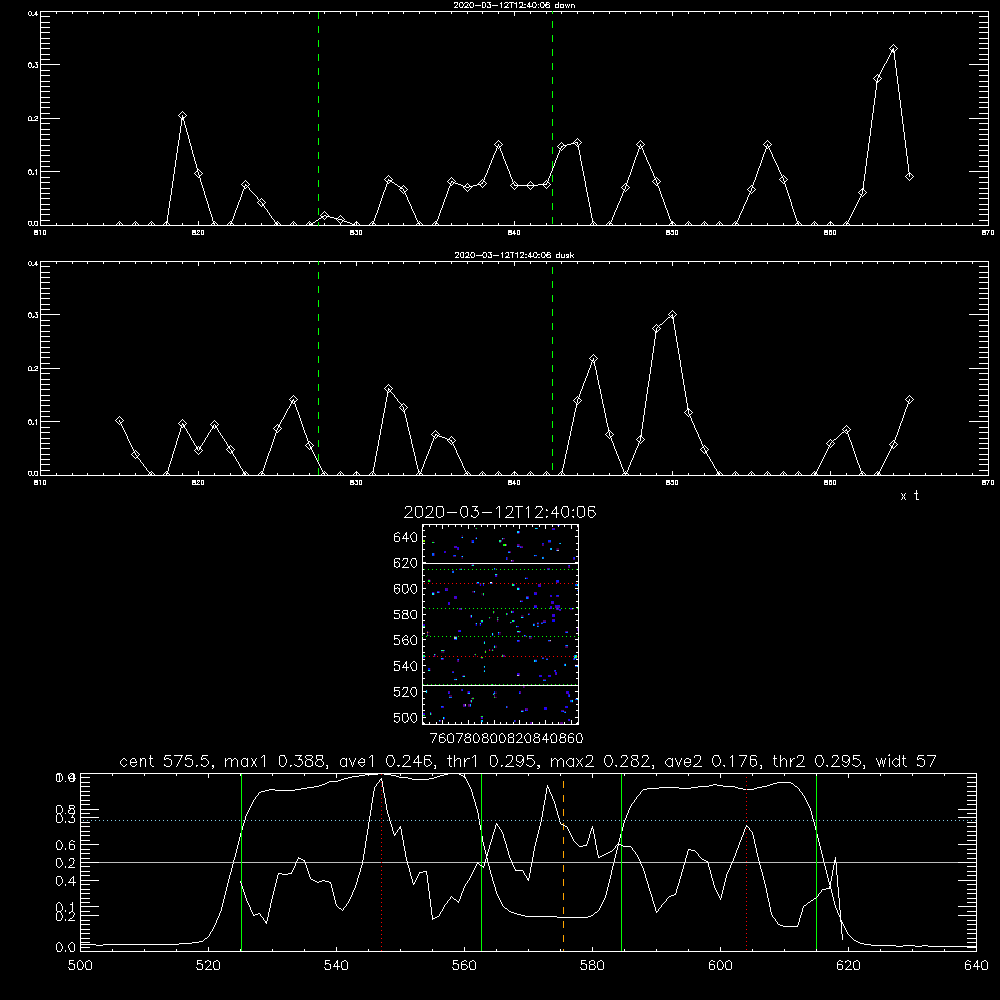
Task: Select the dawn plot peak marker near 819
Action: click(182, 115)
